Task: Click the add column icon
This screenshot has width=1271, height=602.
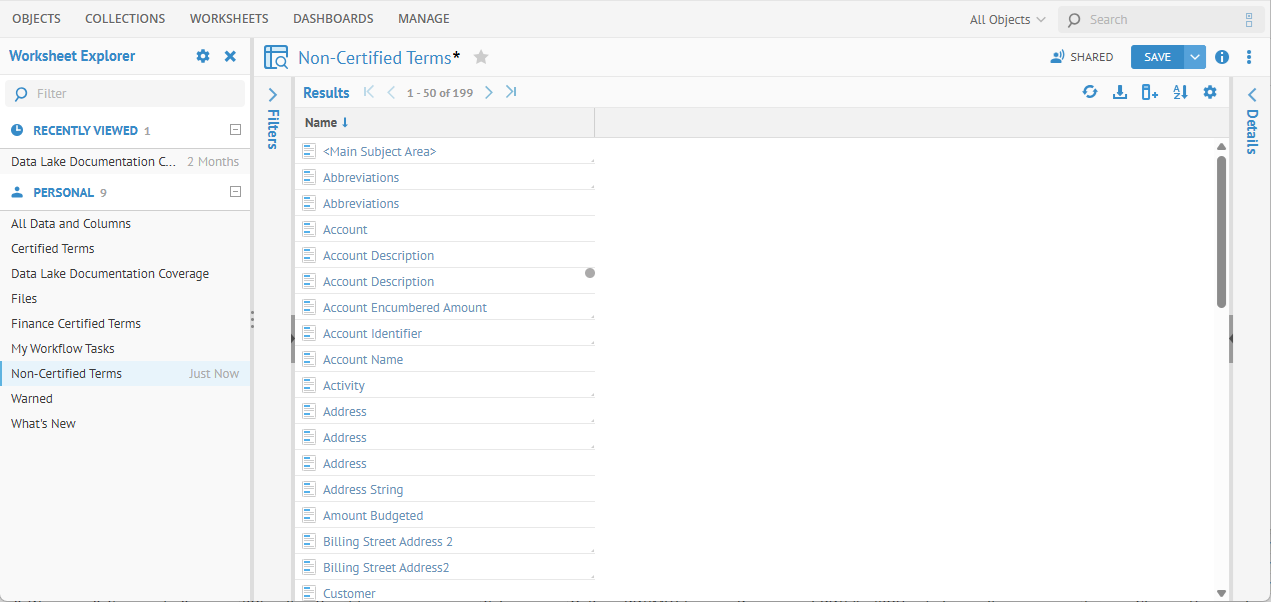Action: click(1150, 92)
